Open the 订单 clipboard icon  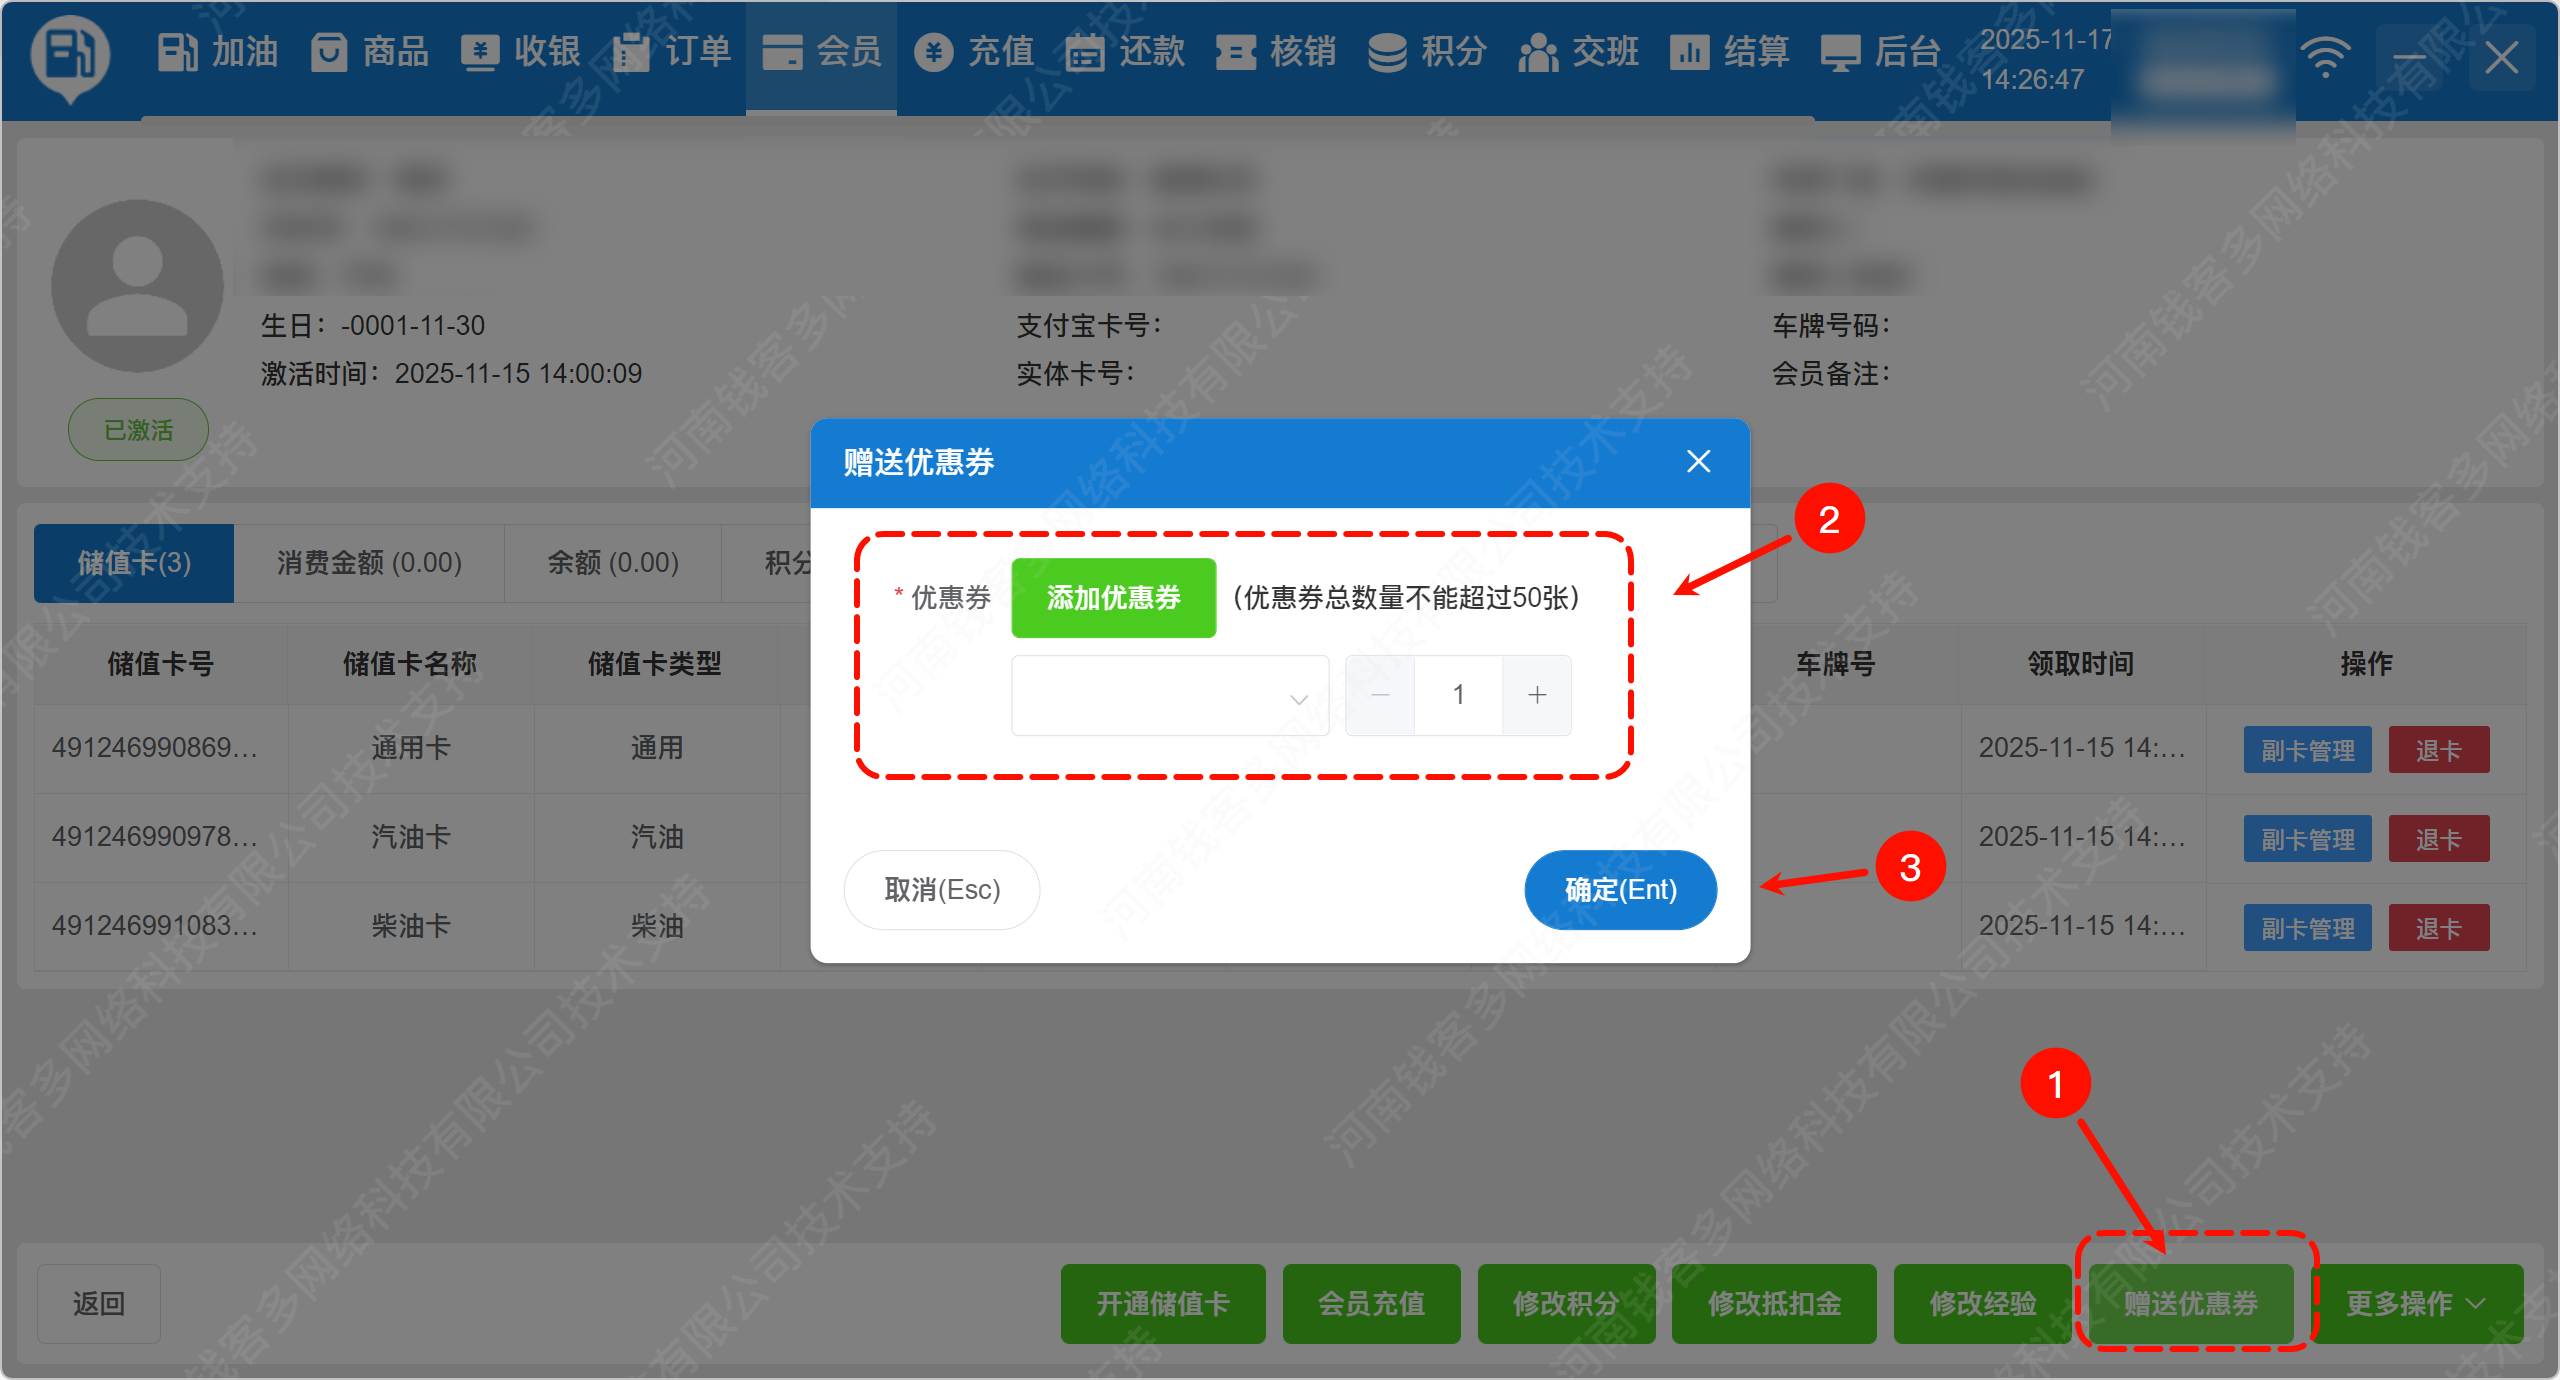click(631, 52)
